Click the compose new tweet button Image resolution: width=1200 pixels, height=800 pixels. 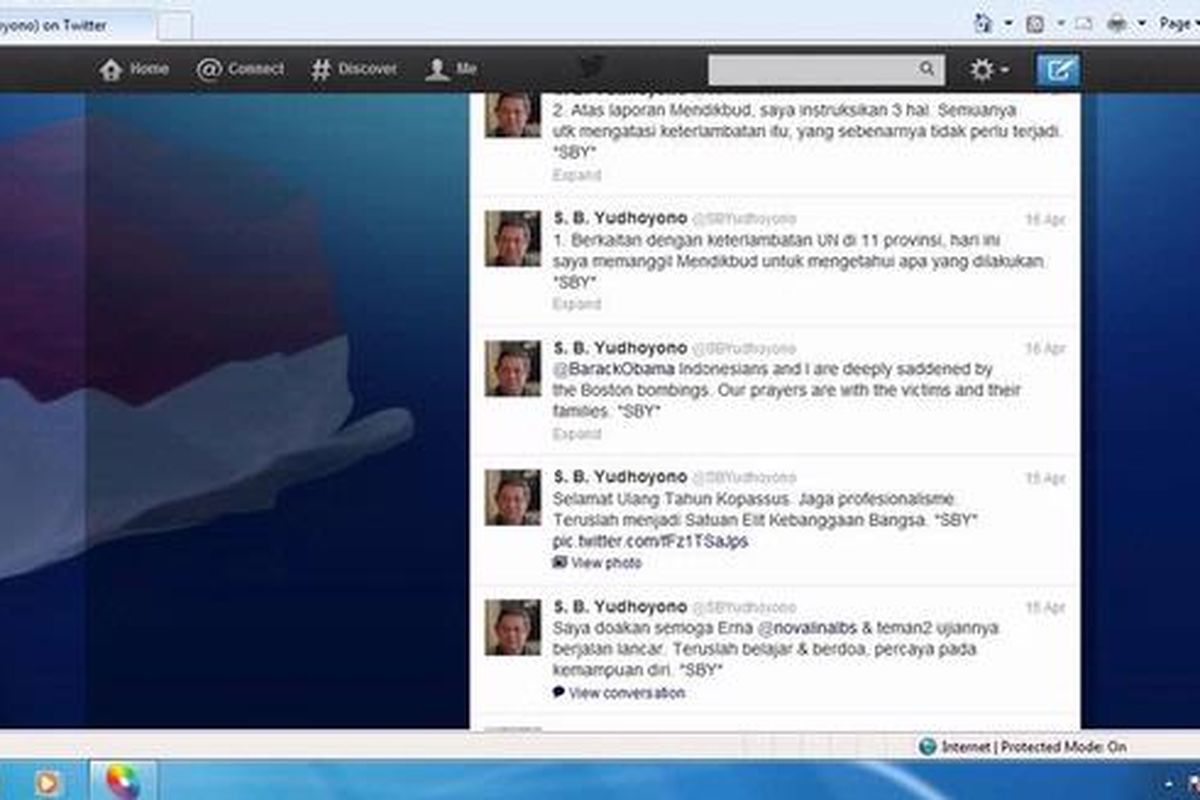point(1058,70)
